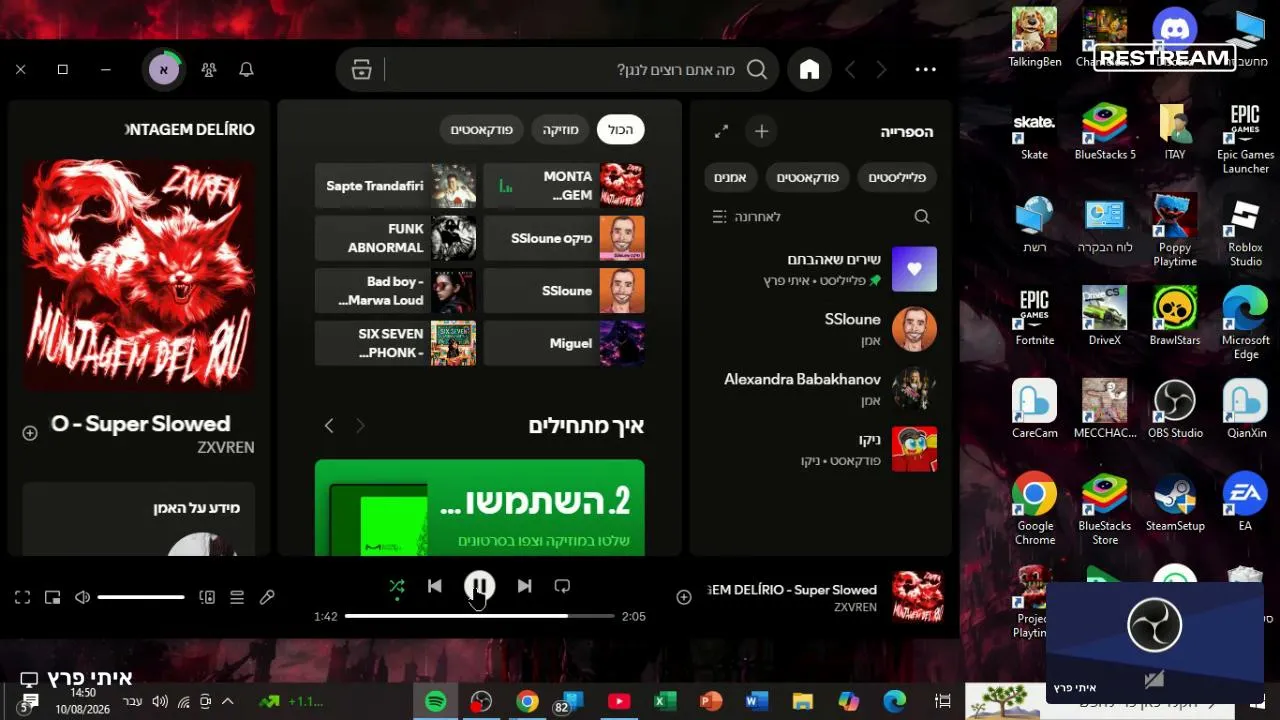This screenshot has height=720, width=1280.
Task: Mute the Spotify volume
Action: (82, 597)
